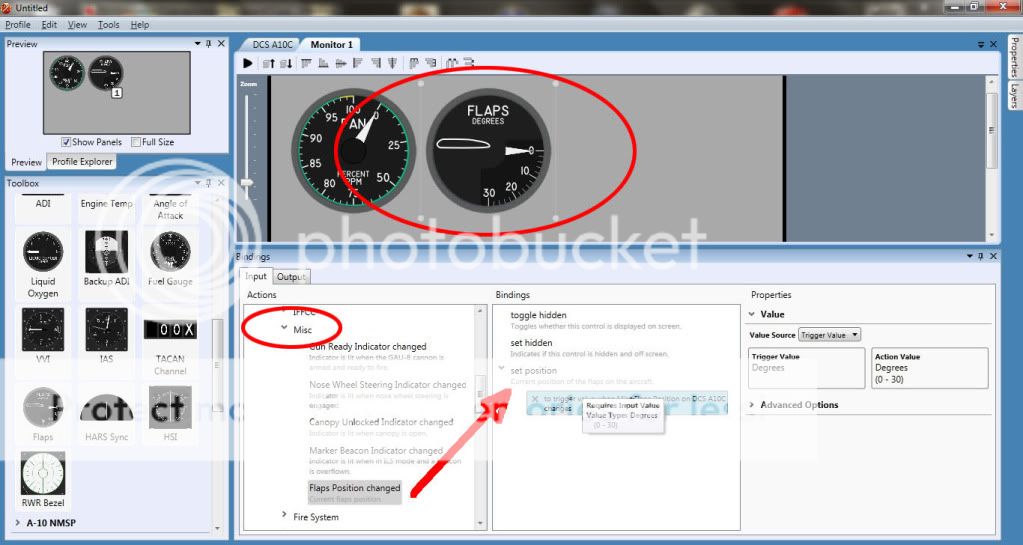Remove the Flaps Position binding with its X

tap(535, 399)
